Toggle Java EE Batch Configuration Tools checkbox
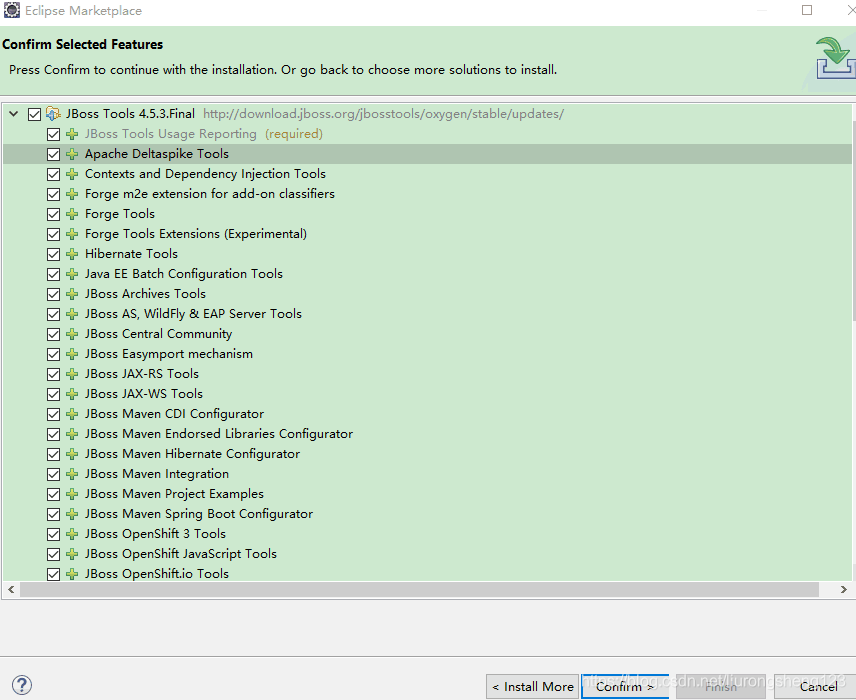Image resolution: width=856 pixels, height=700 pixels. pos(54,275)
